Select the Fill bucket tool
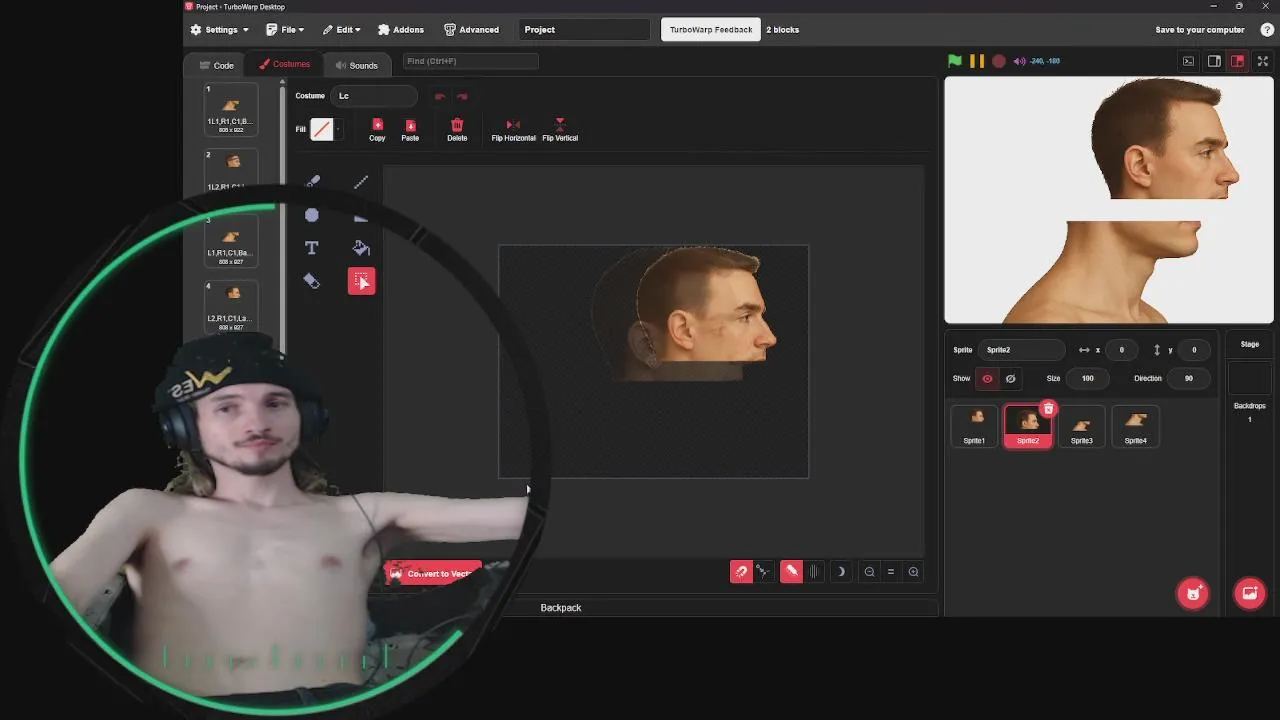Screen dimensions: 1280x720 (x=361, y=248)
